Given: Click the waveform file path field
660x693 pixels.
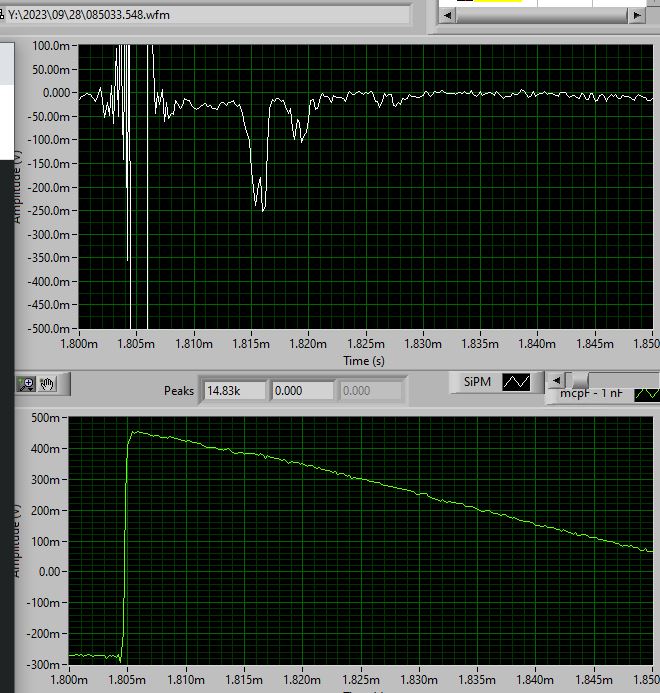Looking at the screenshot, I should pyautogui.click(x=204, y=15).
